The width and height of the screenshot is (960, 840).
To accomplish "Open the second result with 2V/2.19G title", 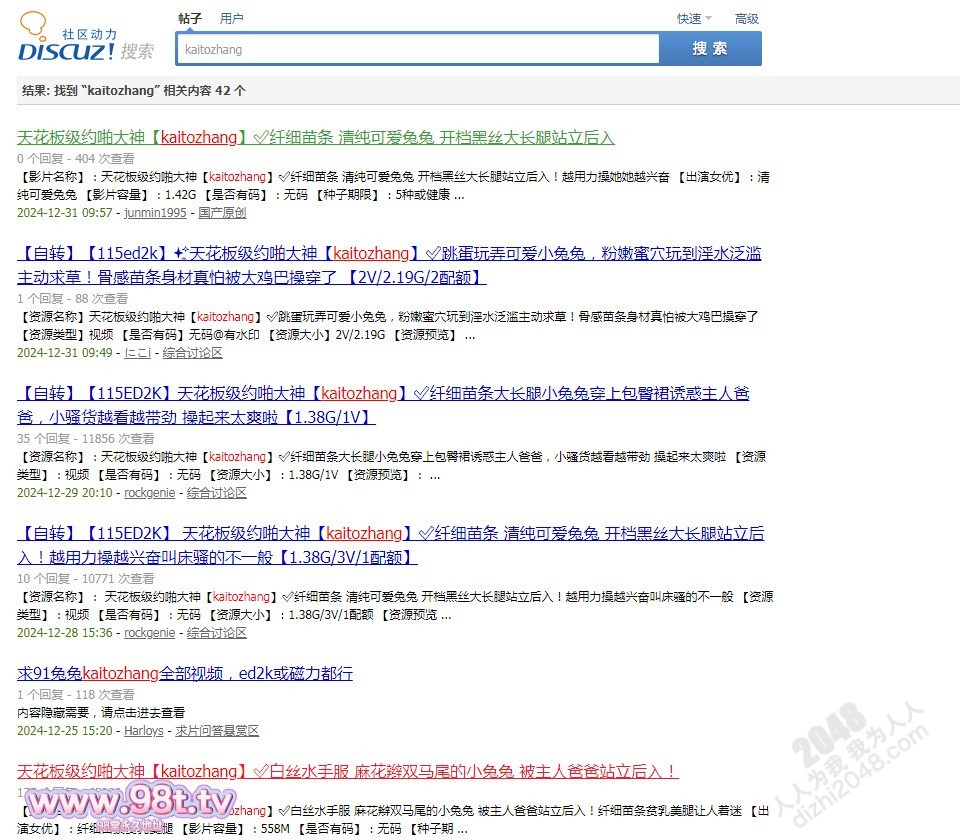I will (x=389, y=264).
